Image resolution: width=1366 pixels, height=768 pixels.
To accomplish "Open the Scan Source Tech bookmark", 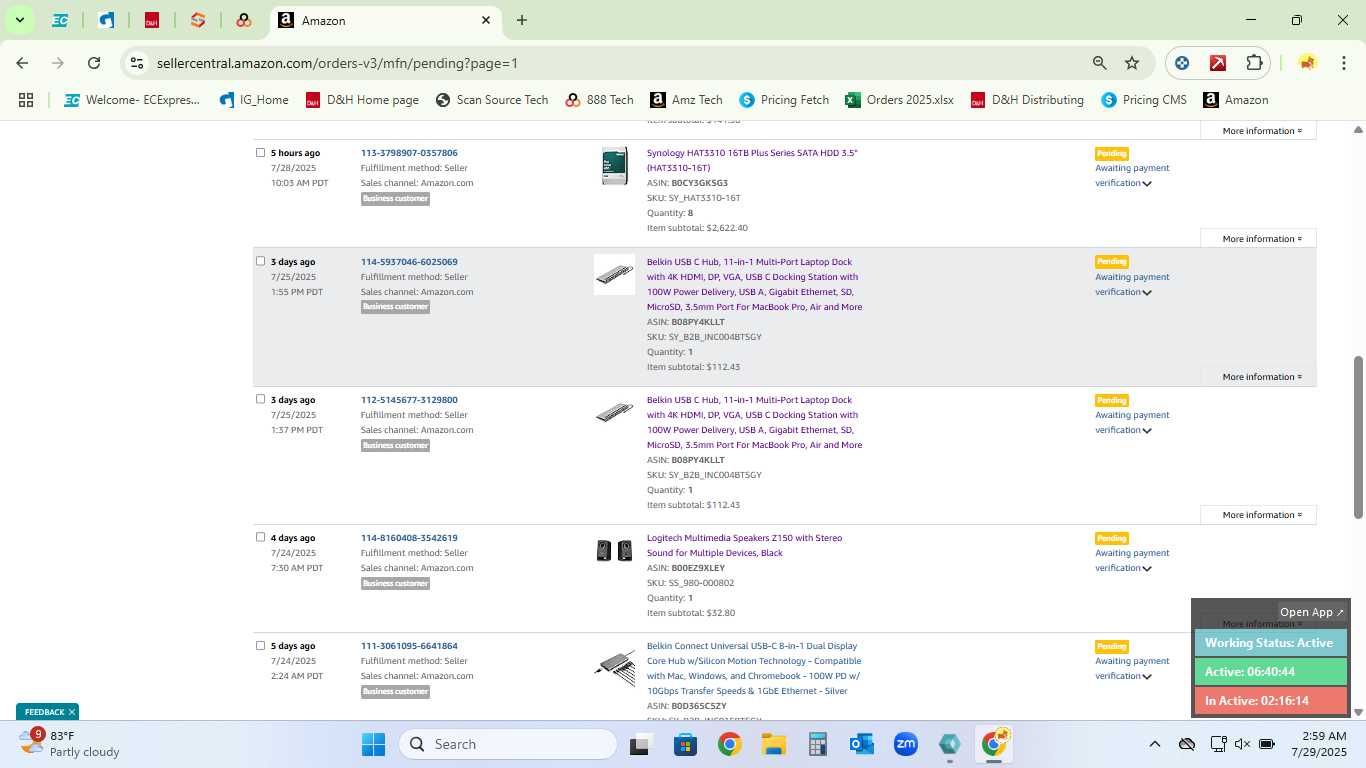I will (x=492, y=100).
